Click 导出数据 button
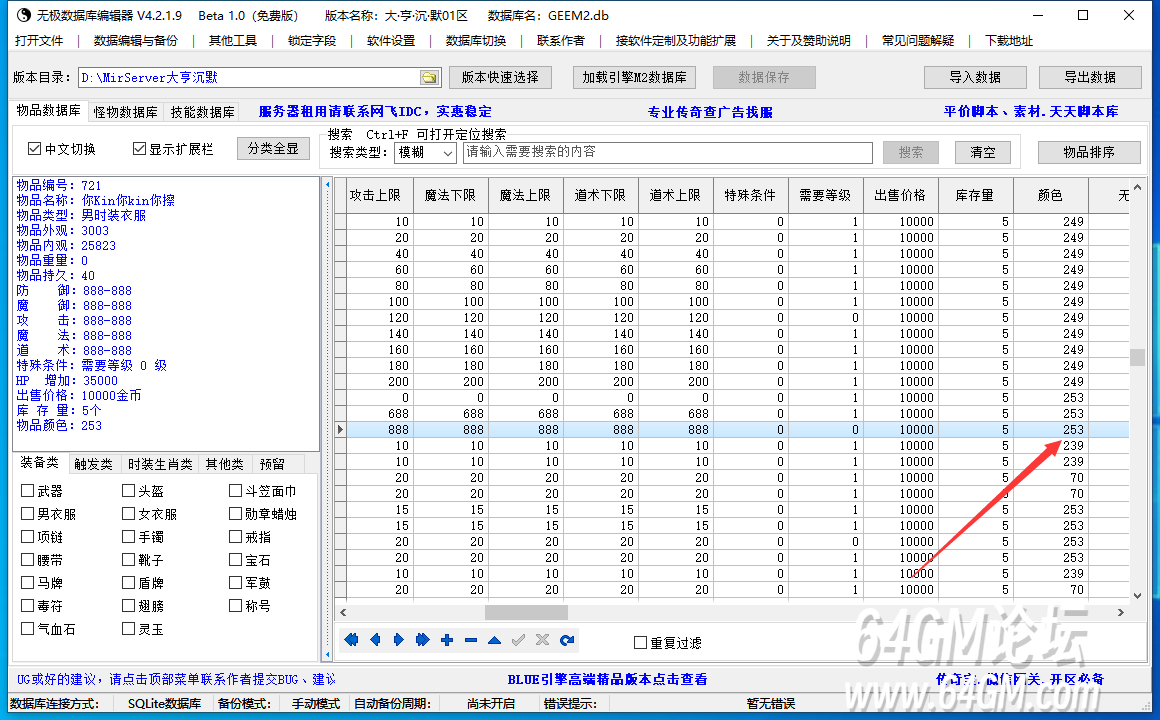The image size is (1160, 720). pyautogui.click(x=1090, y=78)
